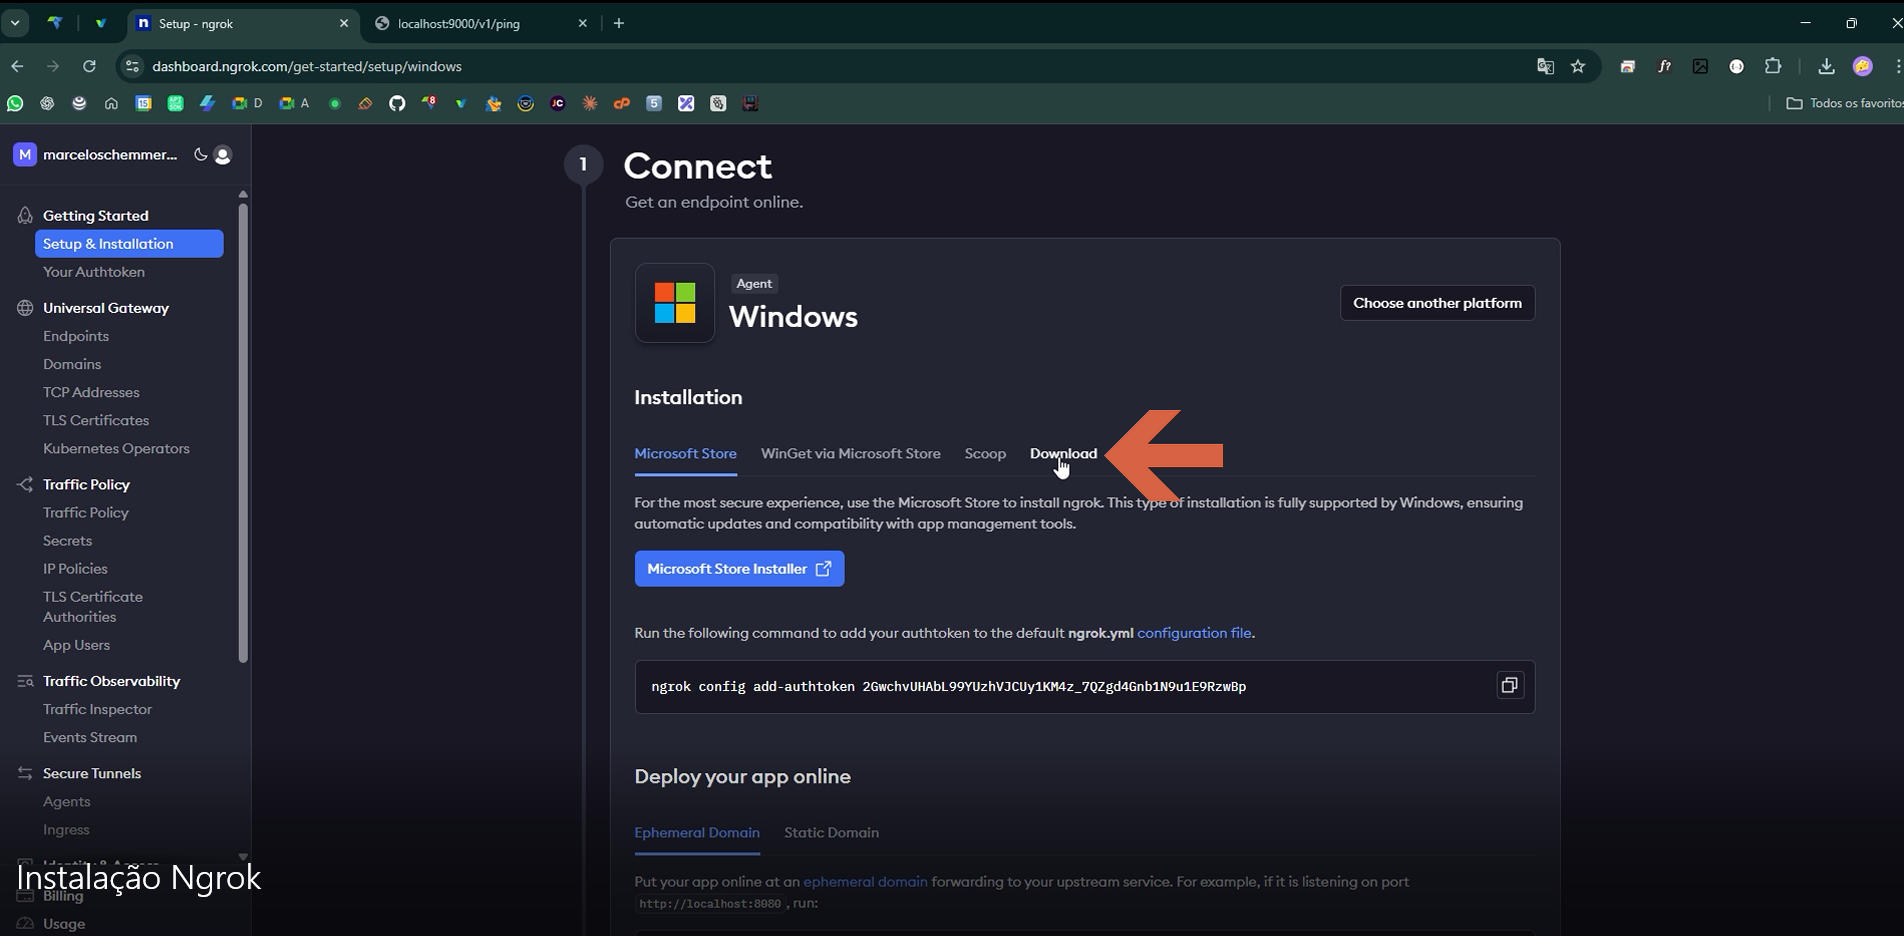The image size is (1904, 936).
Task: Open Agents under Secure Tunnels
Action: (66, 801)
